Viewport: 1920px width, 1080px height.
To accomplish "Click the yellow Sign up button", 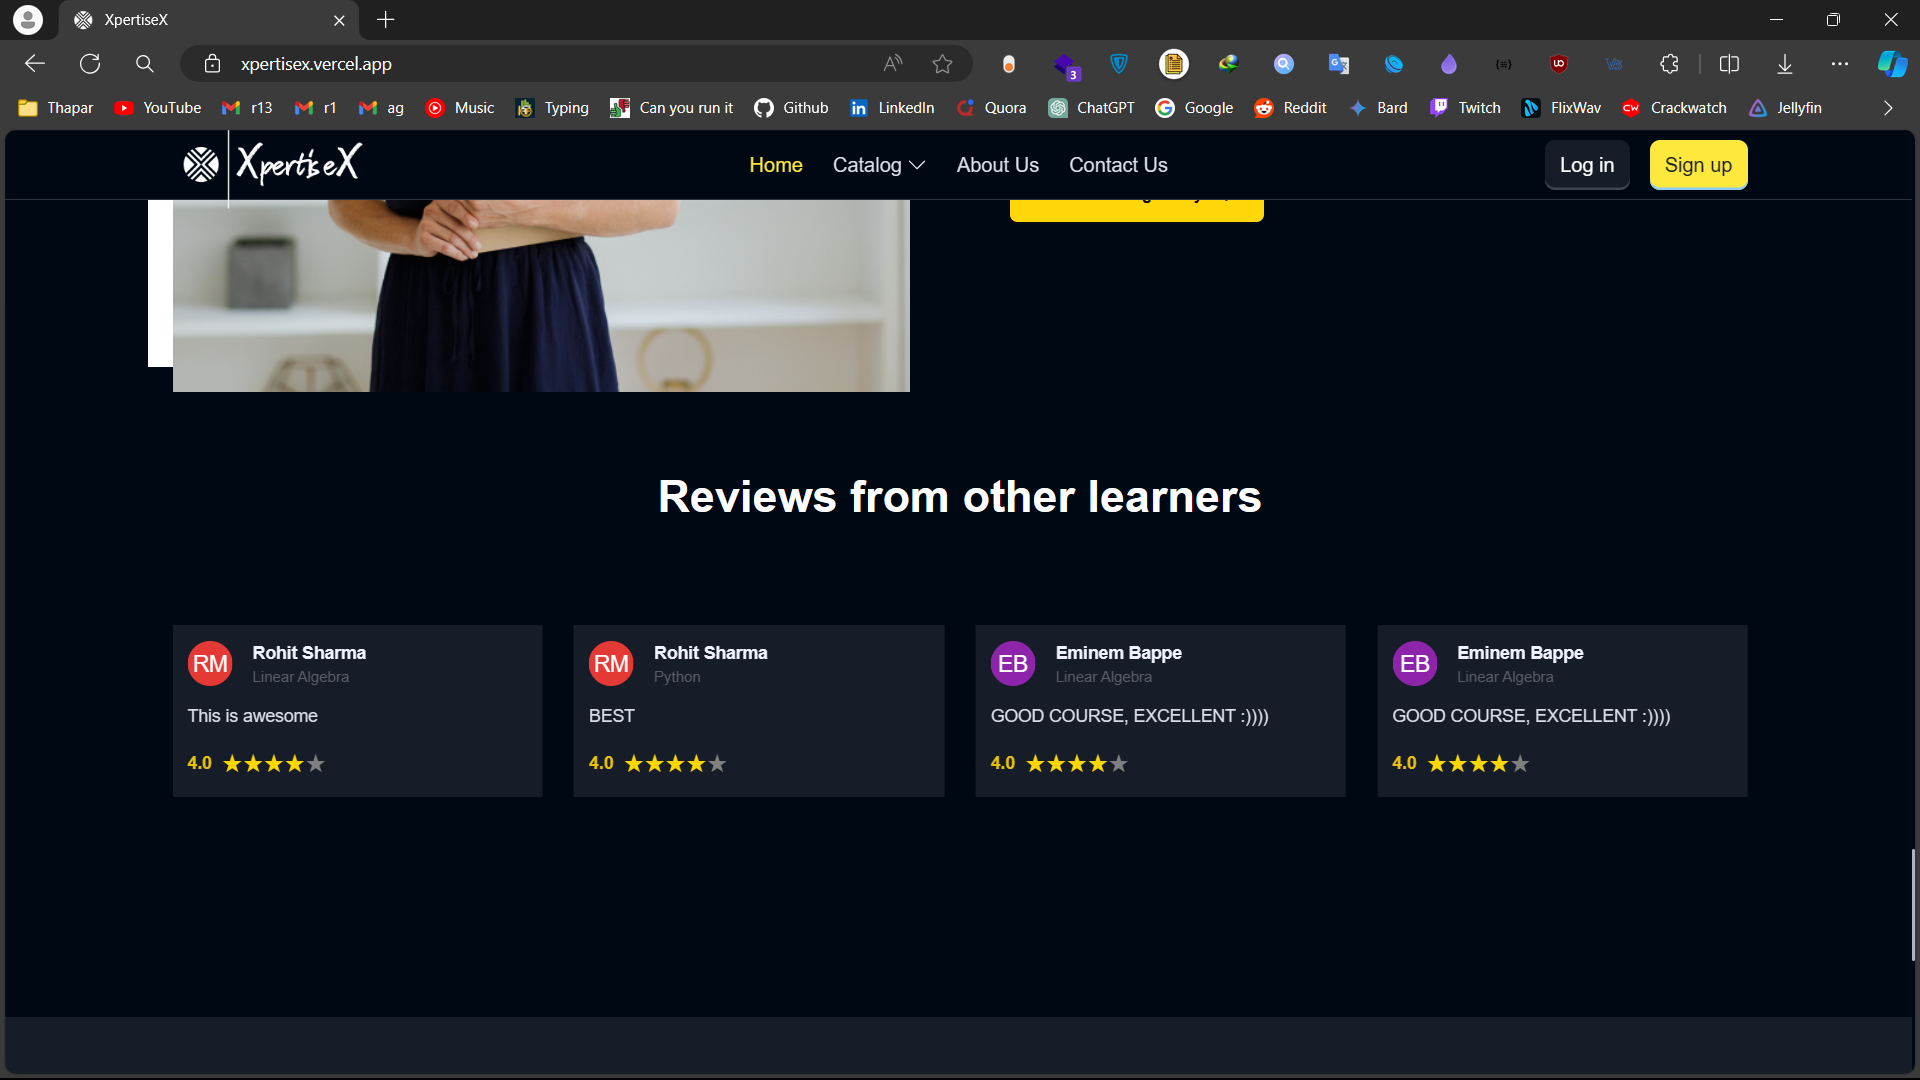I will [x=1698, y=165].
